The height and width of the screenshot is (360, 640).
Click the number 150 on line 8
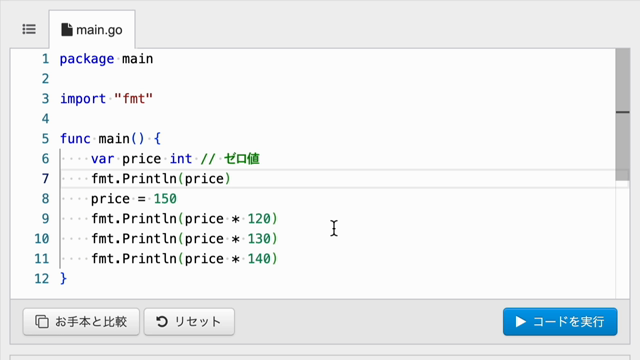click(165, 199)
